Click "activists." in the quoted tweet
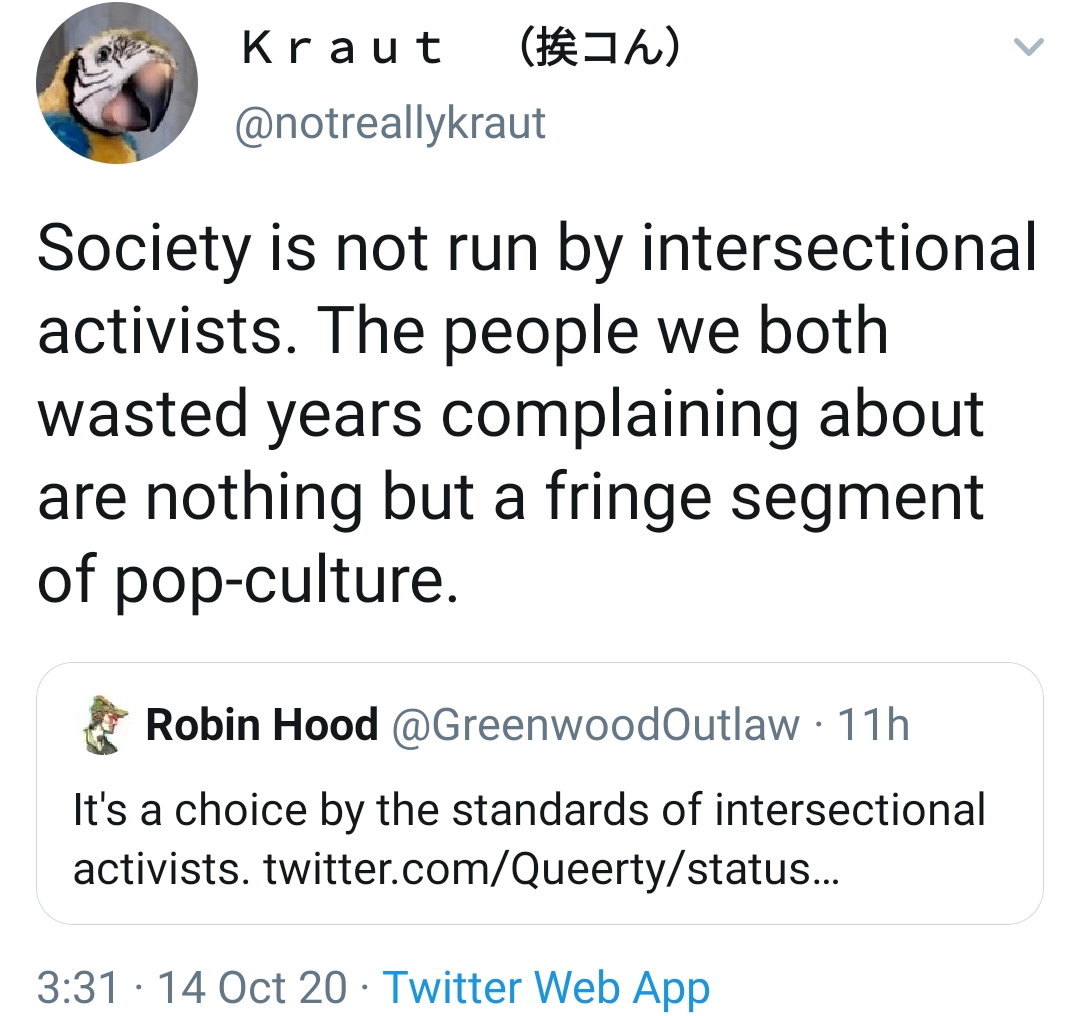This screenshot has height=1016, width=1080. (160, 869)
